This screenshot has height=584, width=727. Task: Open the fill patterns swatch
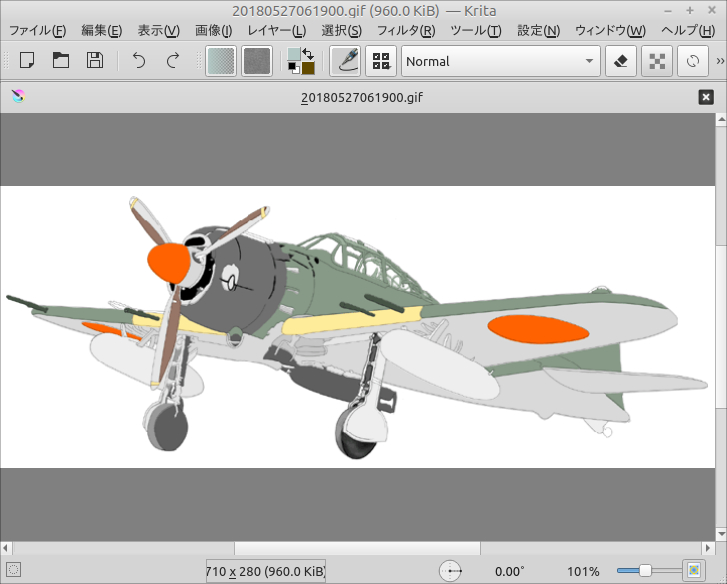[x=257, y=61]
